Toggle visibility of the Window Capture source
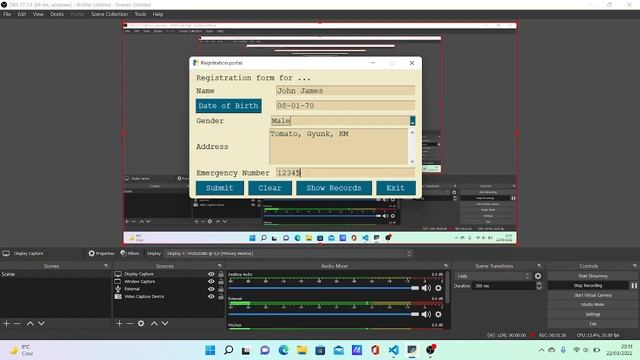The height and width of the screenshot is (360, 640). (x=211, y=282)
